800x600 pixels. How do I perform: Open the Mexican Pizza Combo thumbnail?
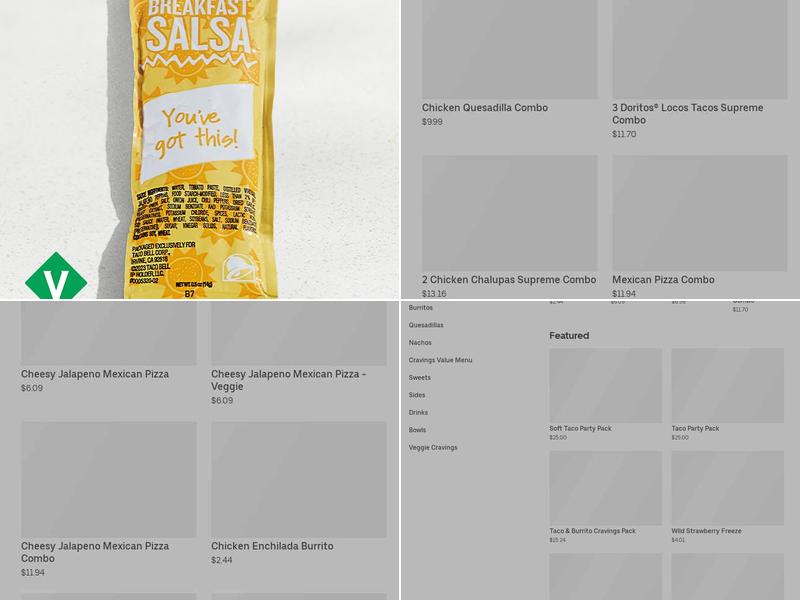click(x=699, y=213)
